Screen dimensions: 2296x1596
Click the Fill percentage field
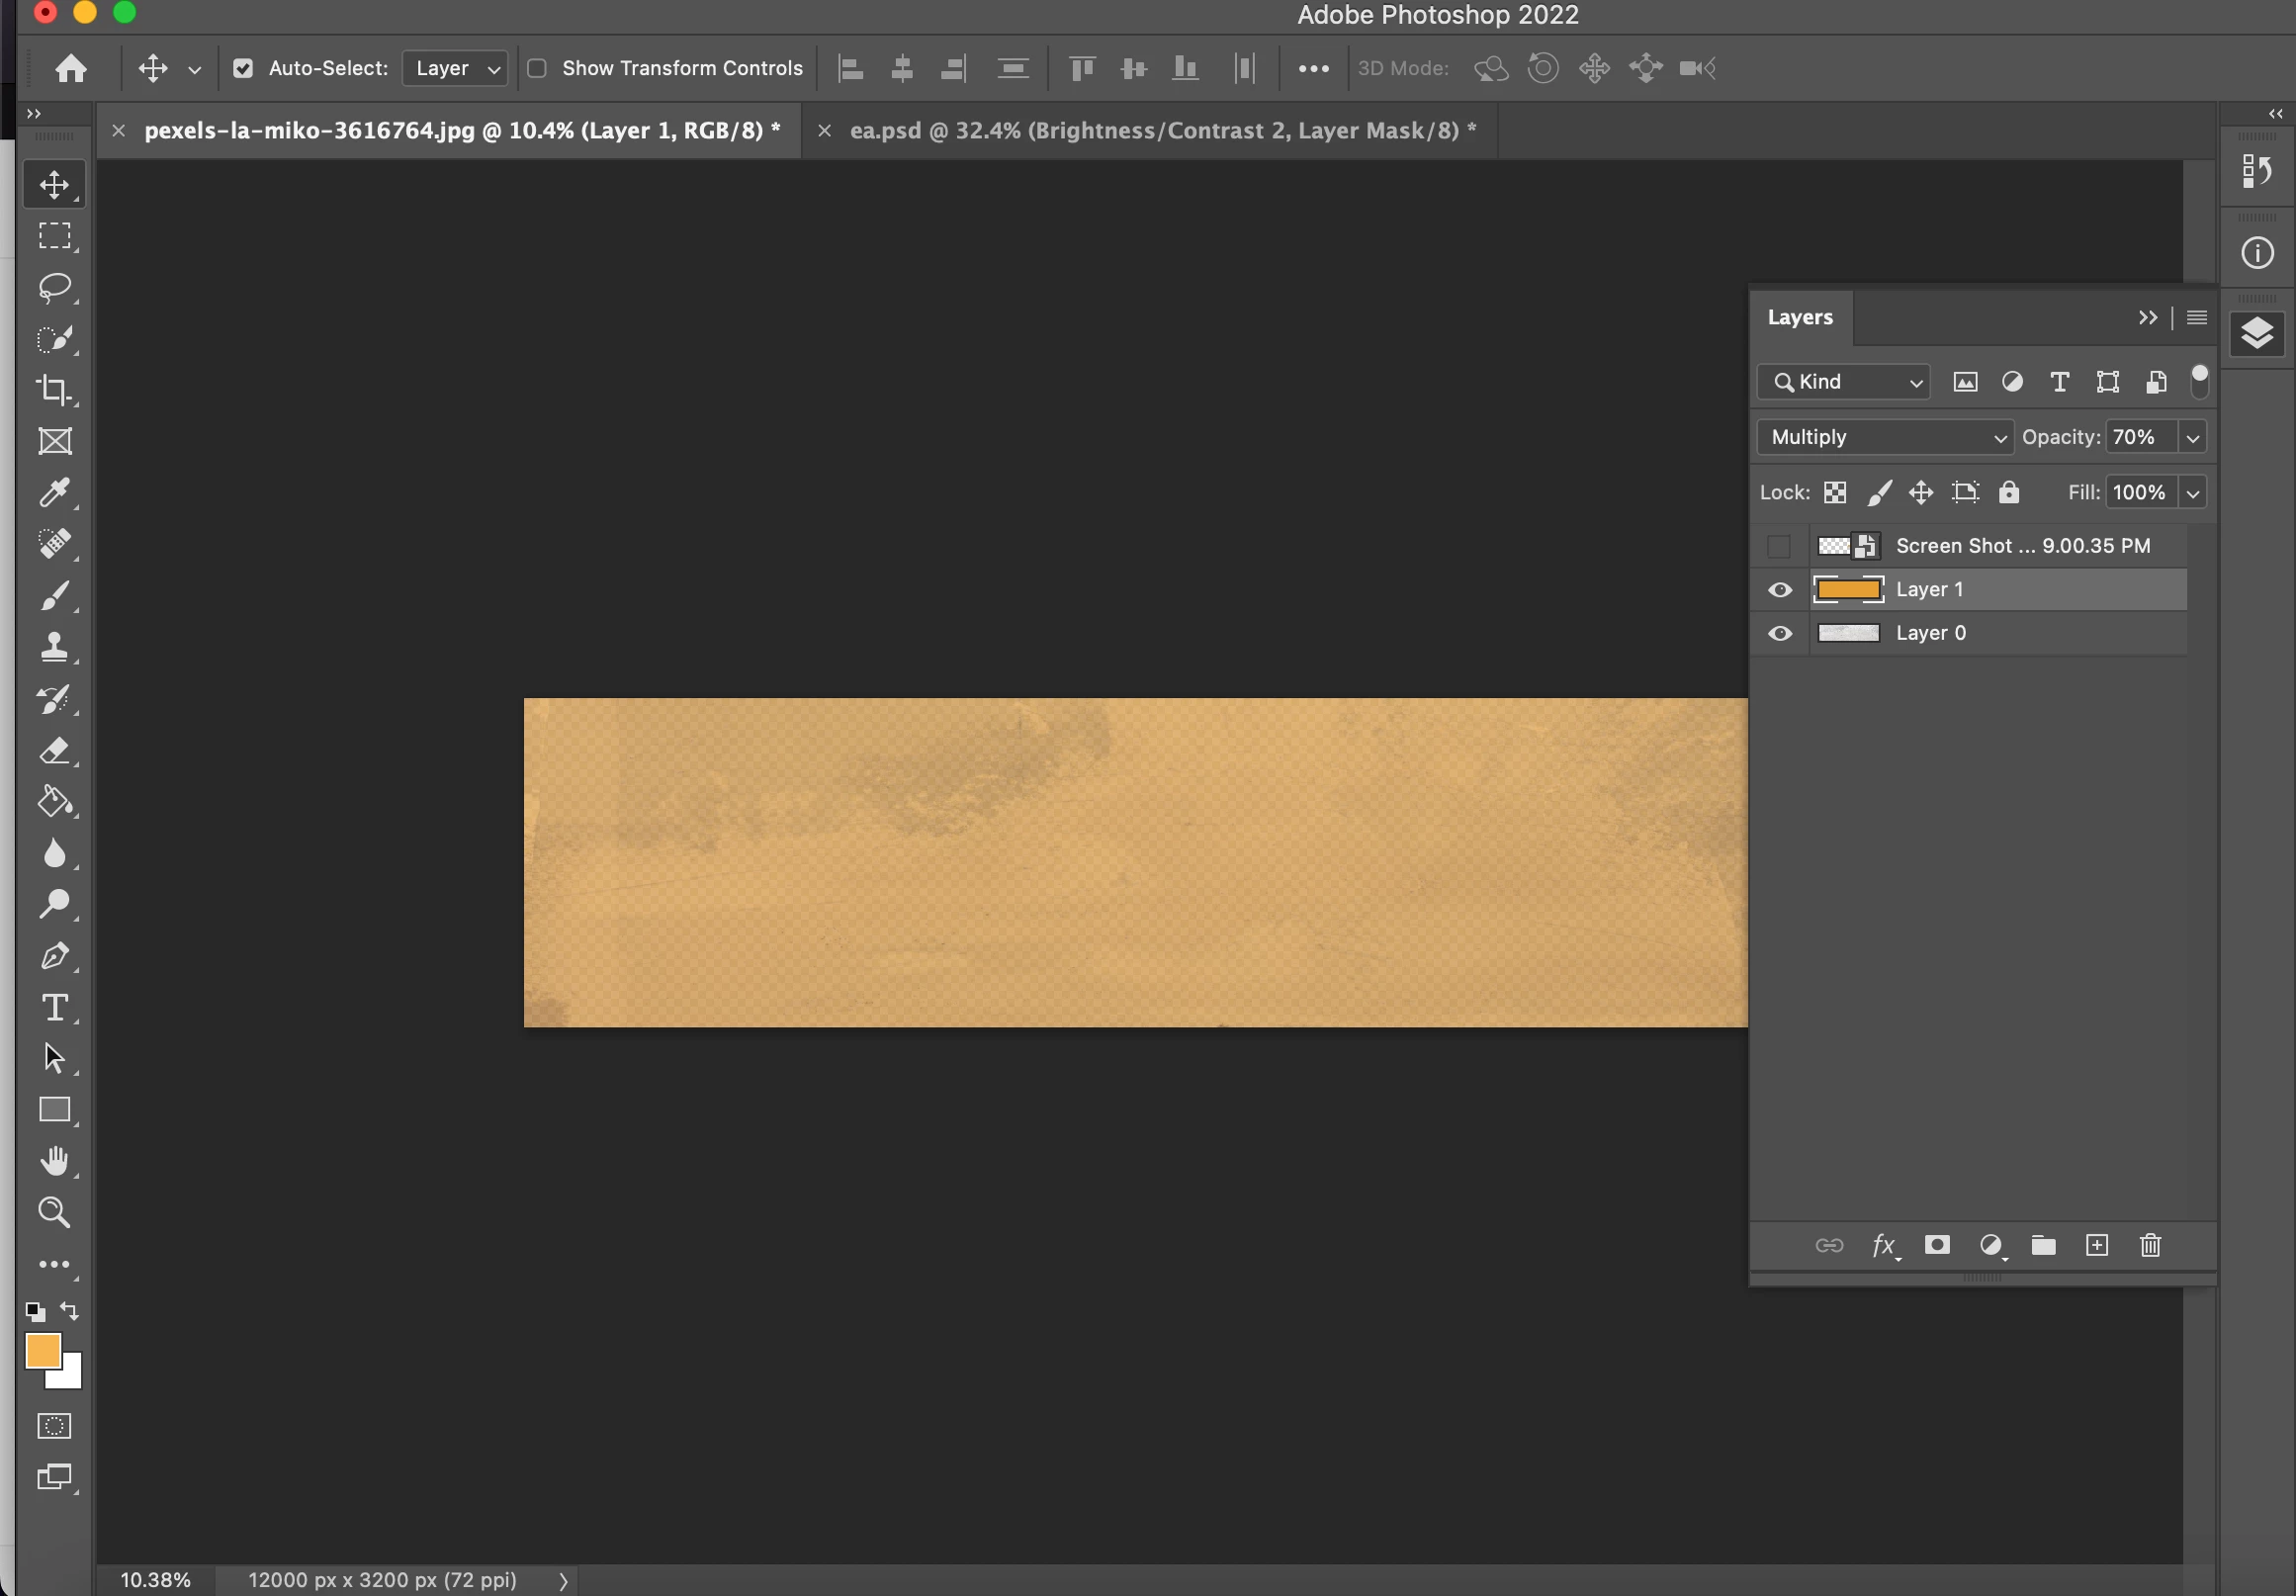(x=2140, y=492)
